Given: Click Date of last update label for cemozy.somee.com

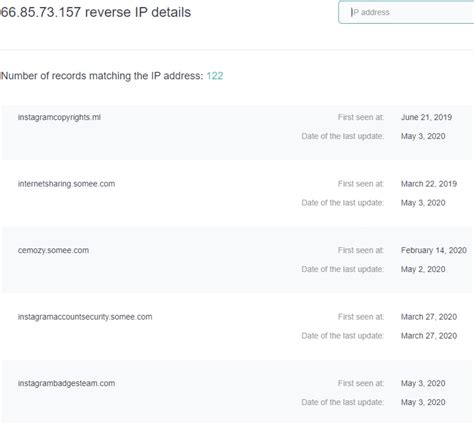Looking at the screenshot, I should coord(343,269).
